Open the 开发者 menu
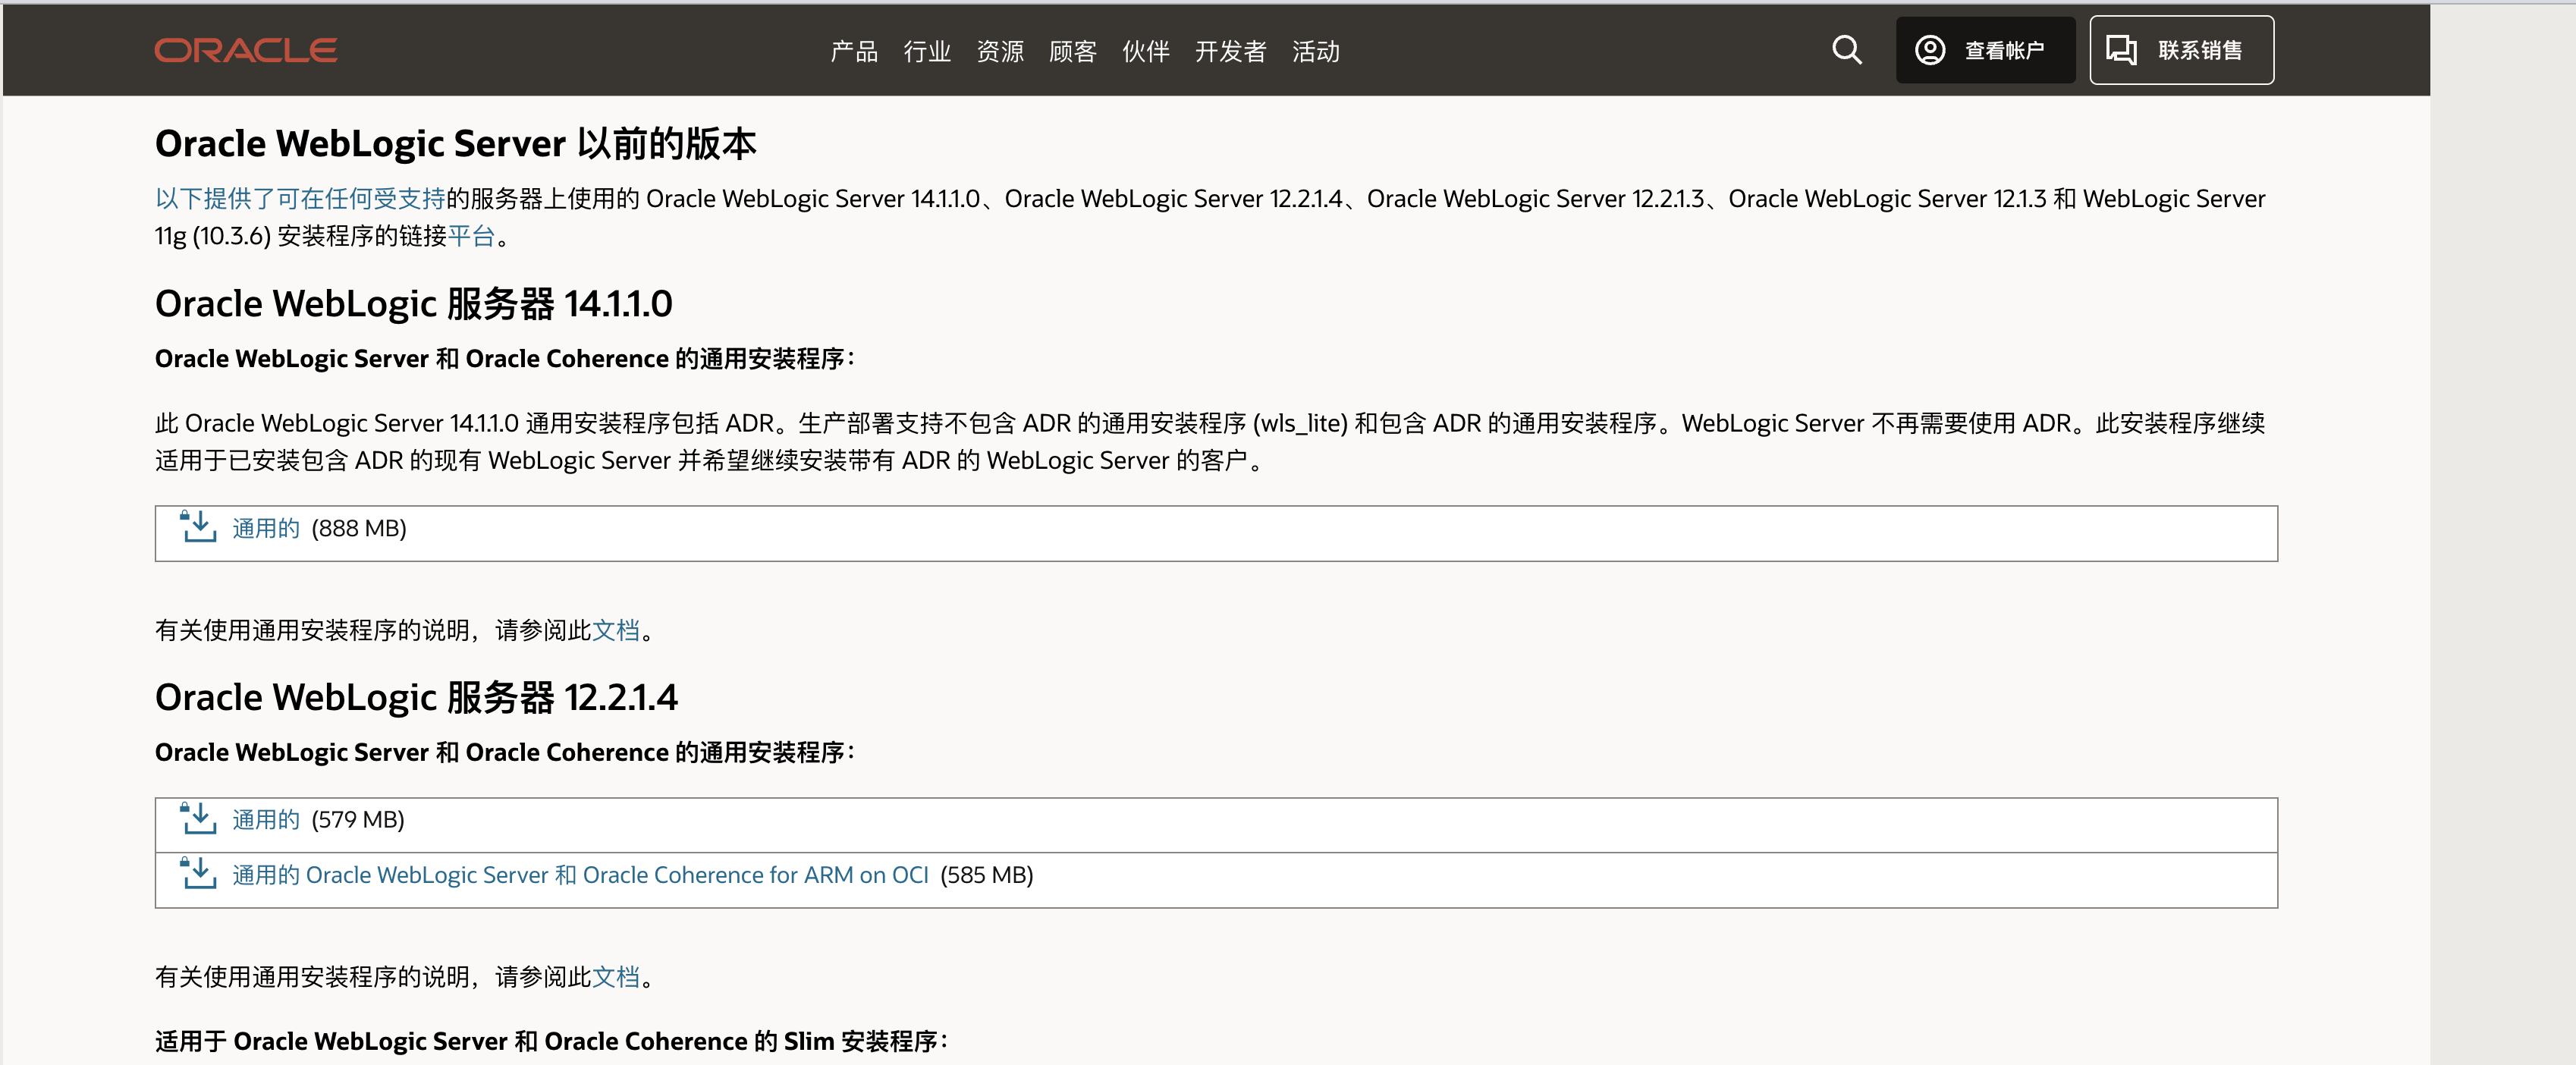Image resolution: width=2576 pixels, height=1065 pixels. 1231,51
